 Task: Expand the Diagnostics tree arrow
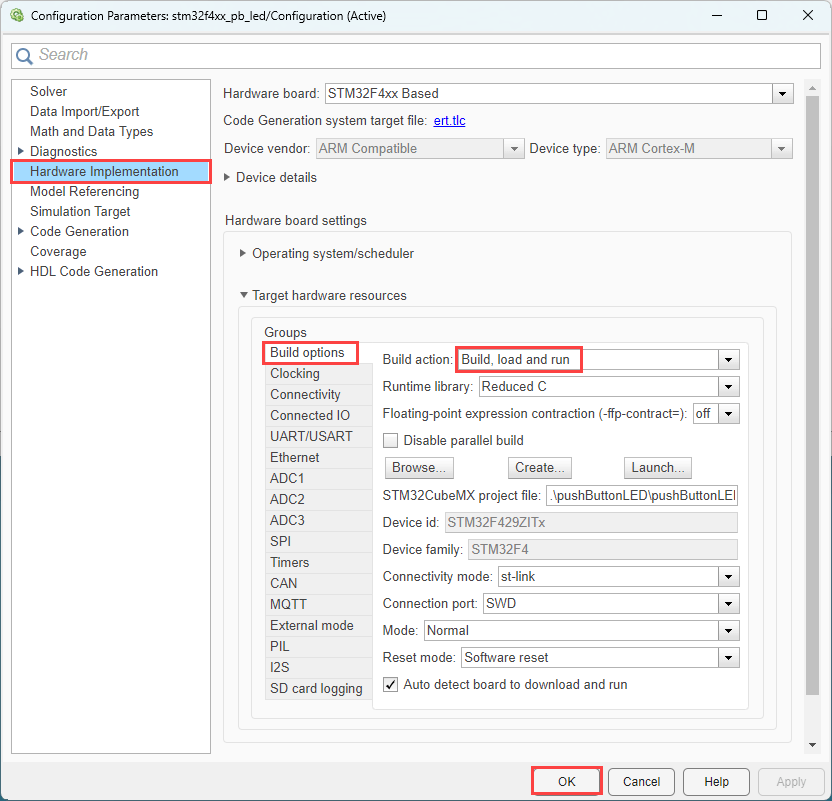[21, 151]
